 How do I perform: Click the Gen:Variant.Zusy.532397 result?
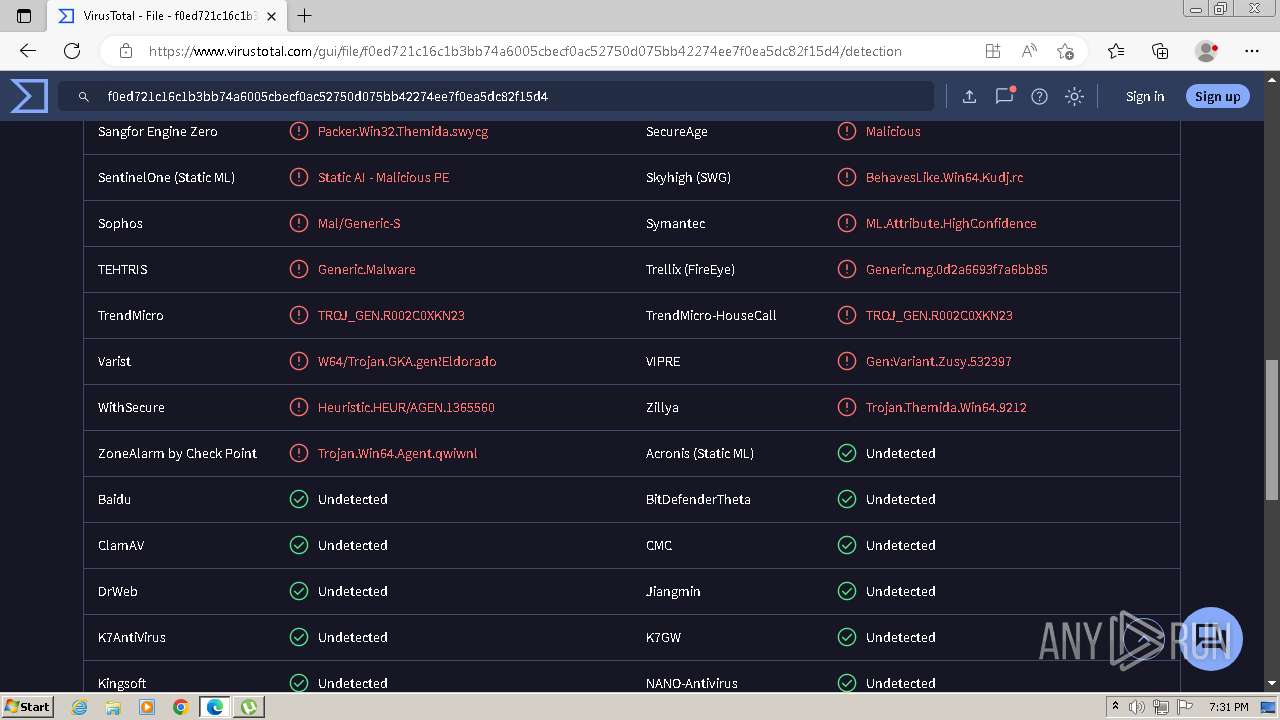[939, 361]
